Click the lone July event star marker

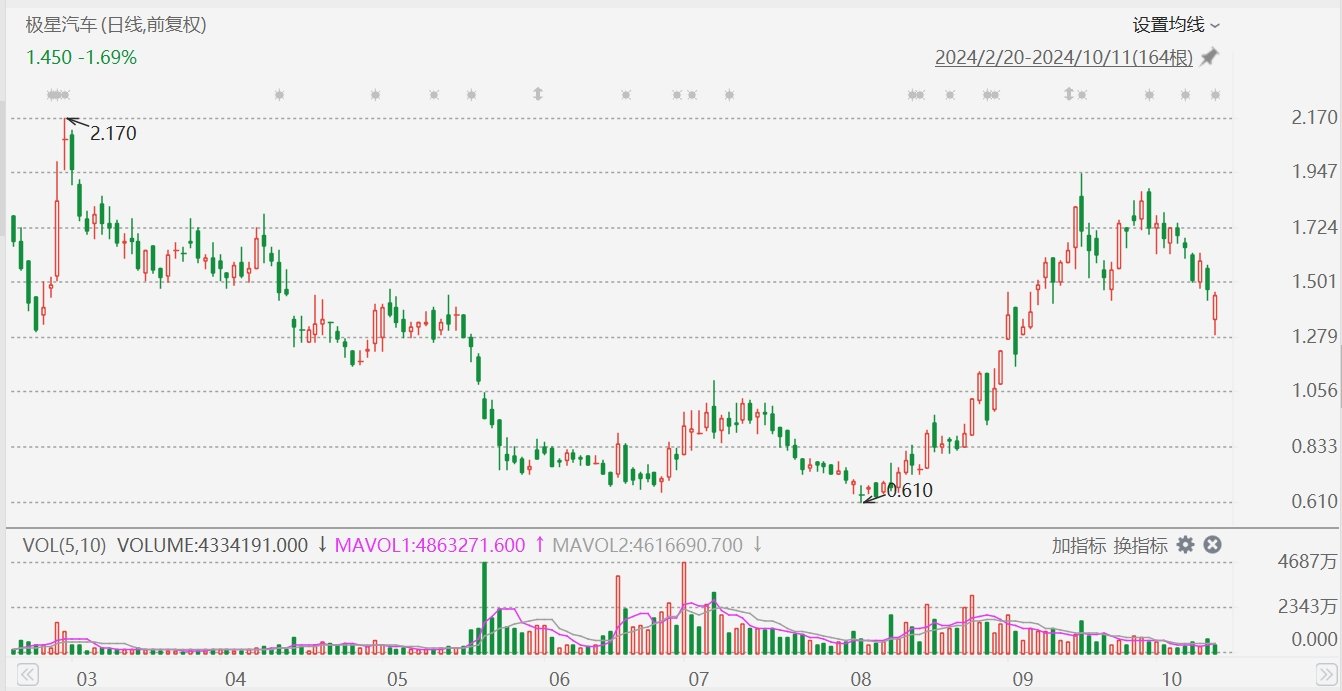(729, 95)
